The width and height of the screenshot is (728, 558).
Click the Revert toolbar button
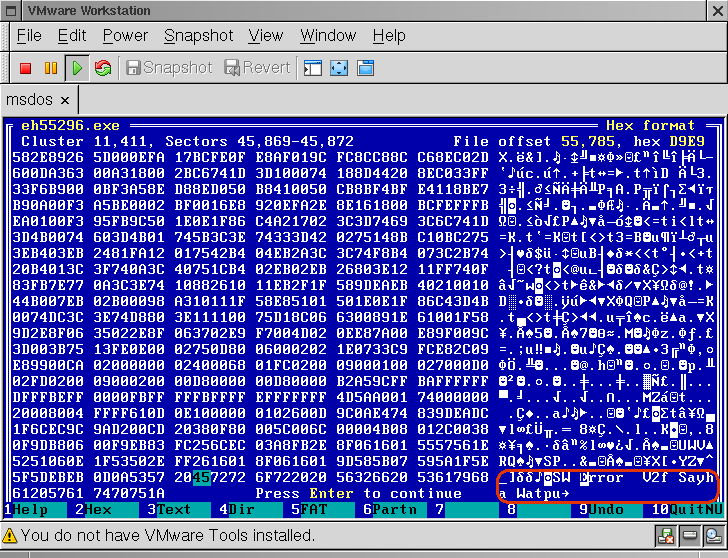[258, 68]
